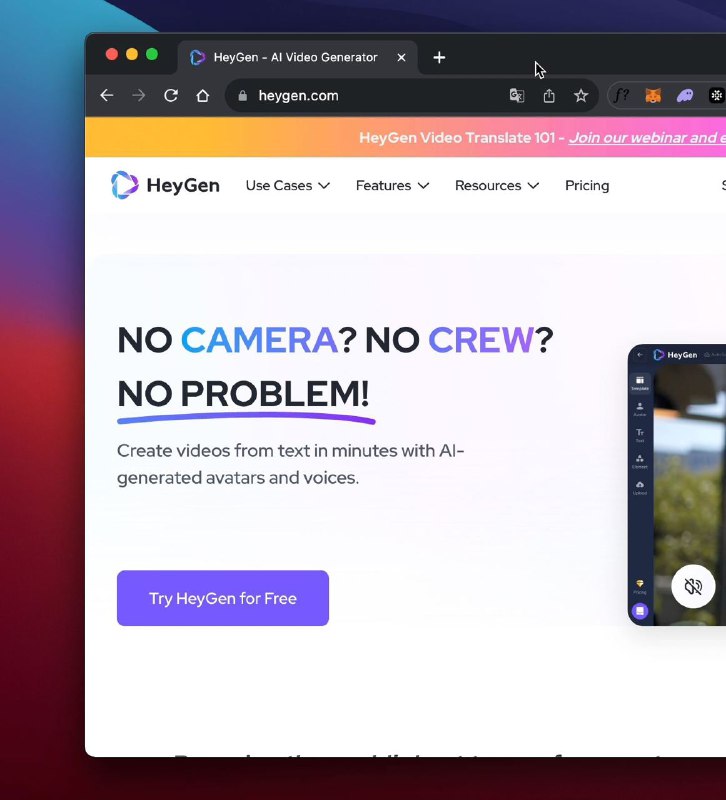The width and height of the screenshot is (726, 800).
Task: Click the green fullscreen window button
Action: [152, 54]
